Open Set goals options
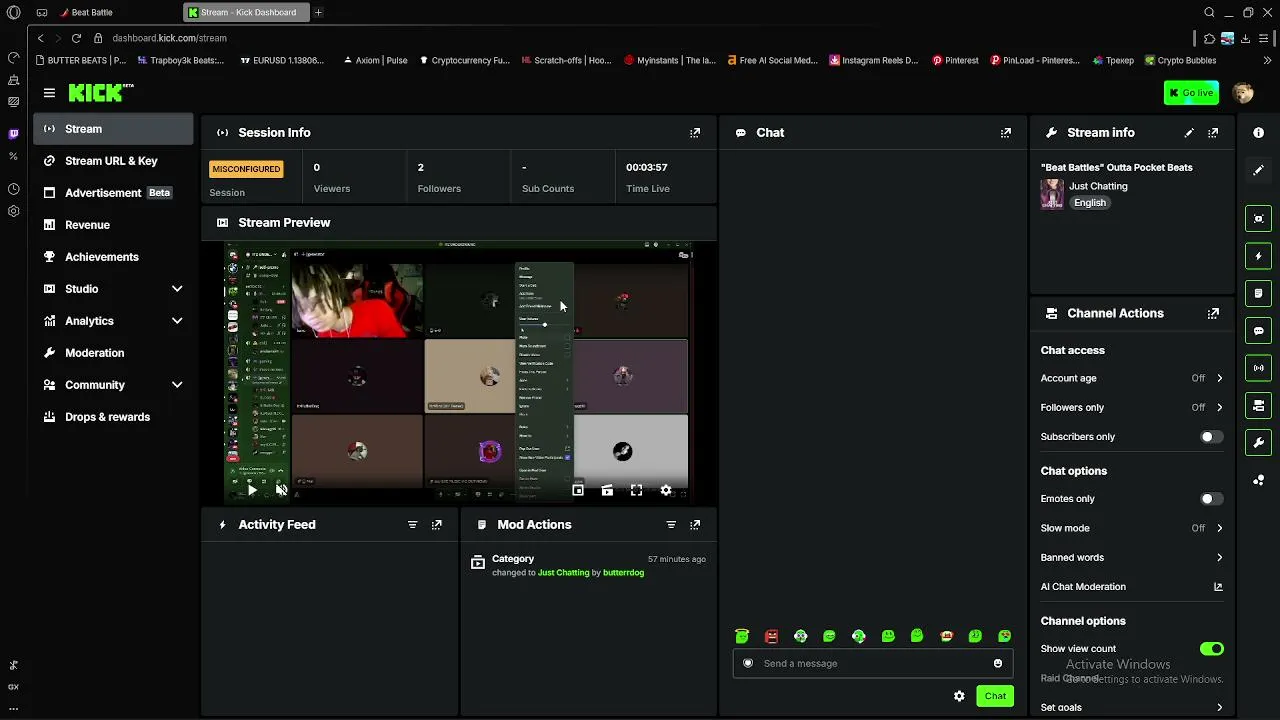 coord(1132,708)
